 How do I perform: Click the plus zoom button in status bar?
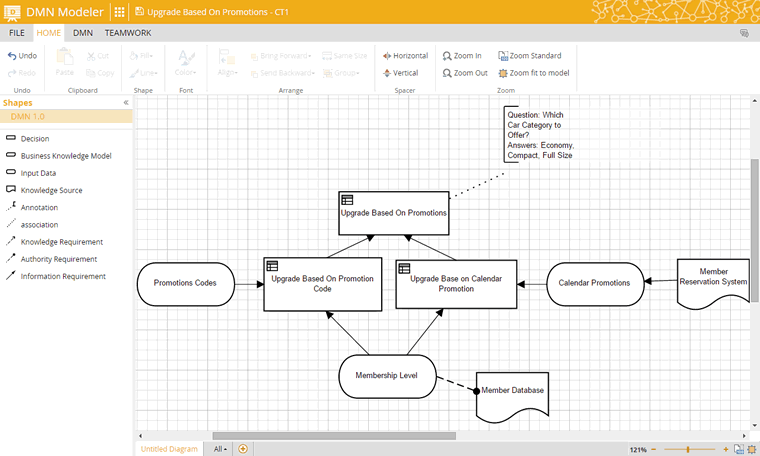click(726, 450)
